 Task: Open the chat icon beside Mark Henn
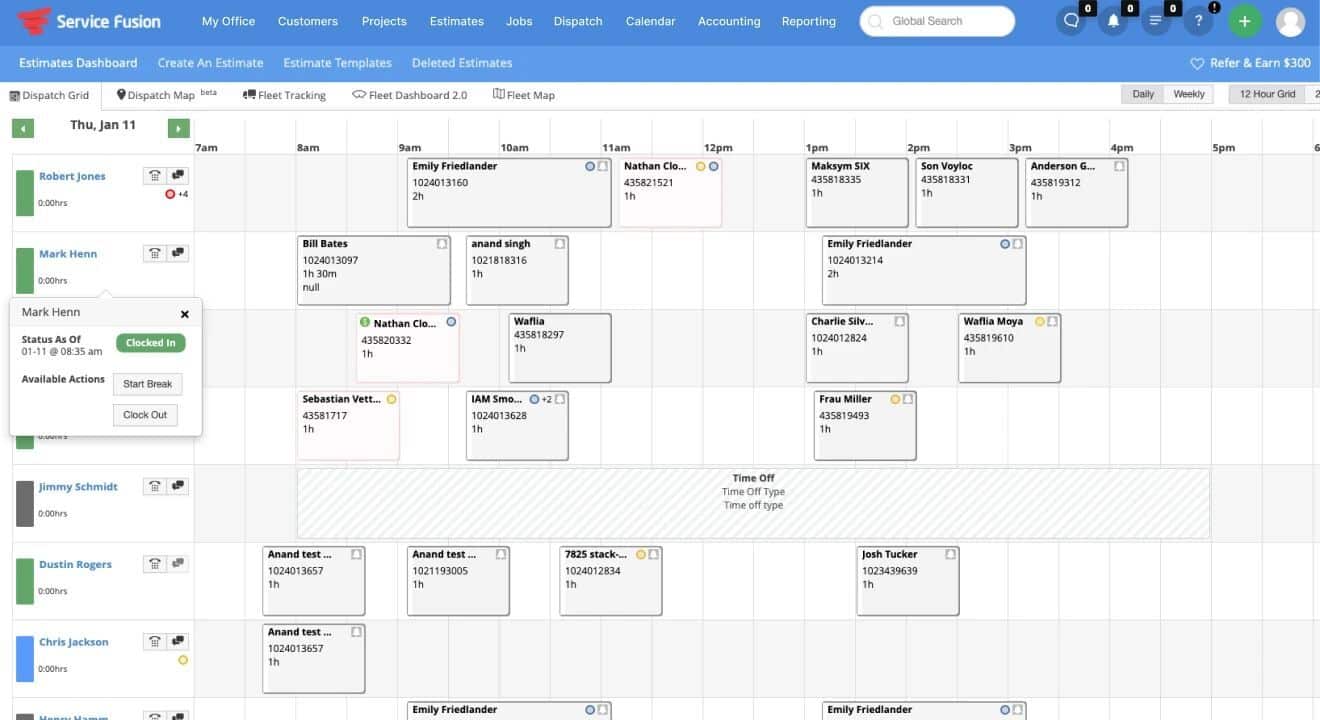[x=178, y=252]
